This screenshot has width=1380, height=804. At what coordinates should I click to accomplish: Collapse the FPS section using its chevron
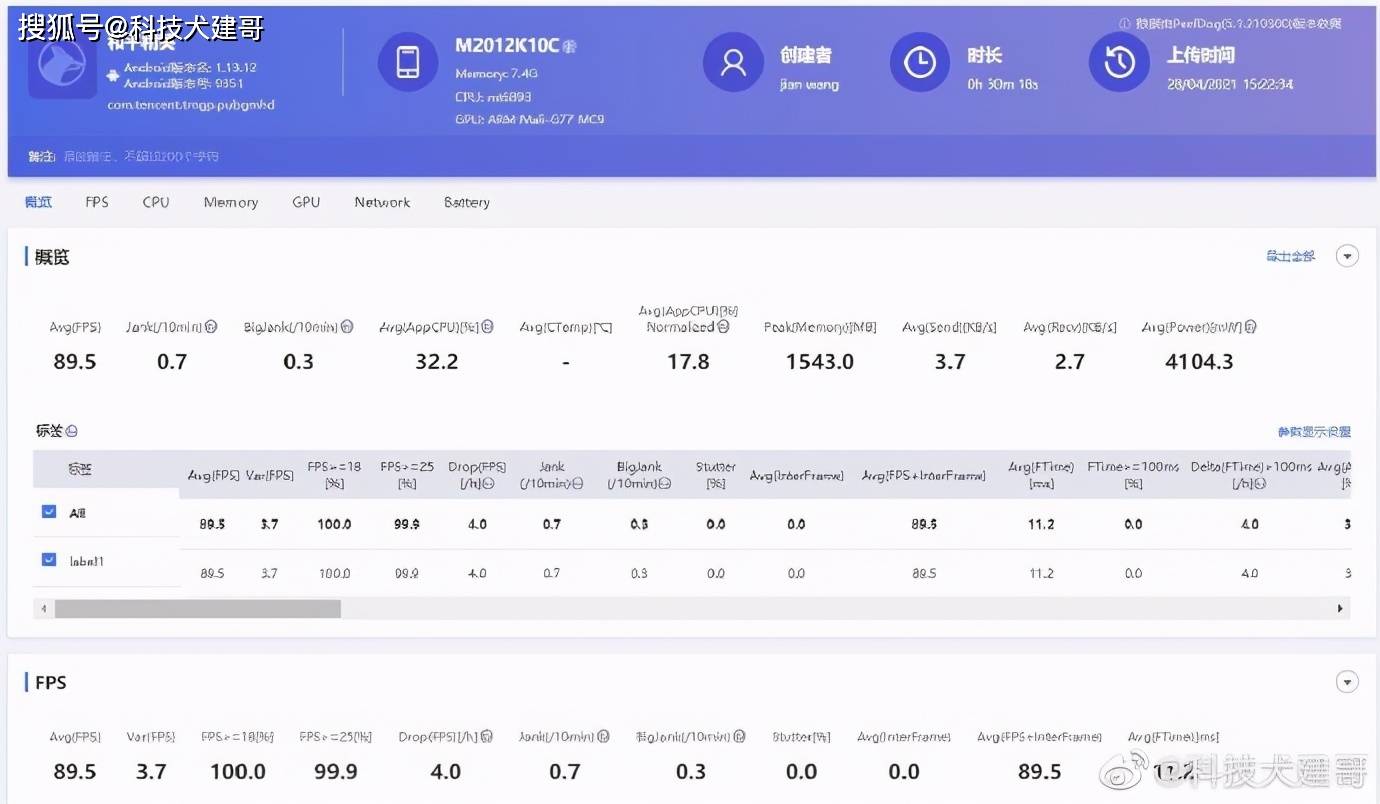(1348, 682)
